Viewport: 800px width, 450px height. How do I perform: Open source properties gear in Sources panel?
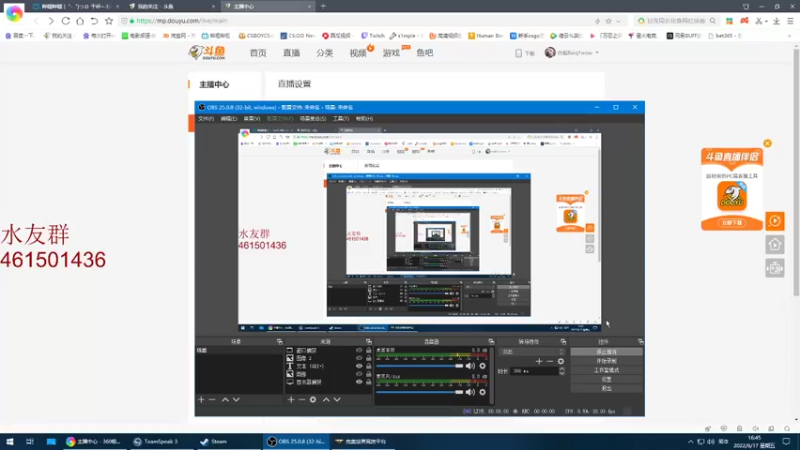(x=313, y=399)
